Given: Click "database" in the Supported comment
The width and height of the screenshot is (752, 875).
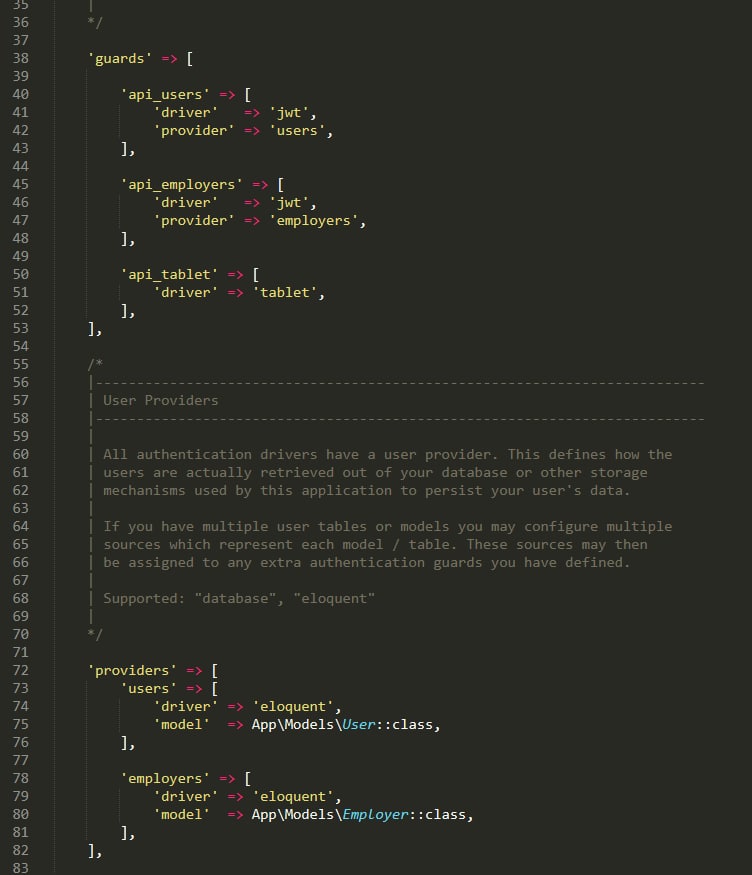Looking at the screenshot, I should click(x=235, y=598).
